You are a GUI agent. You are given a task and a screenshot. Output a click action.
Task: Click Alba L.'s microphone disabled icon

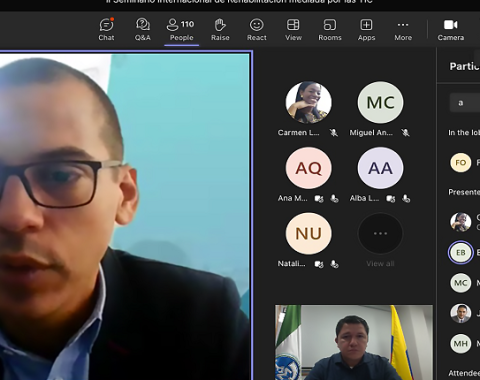tap(406, 199)
